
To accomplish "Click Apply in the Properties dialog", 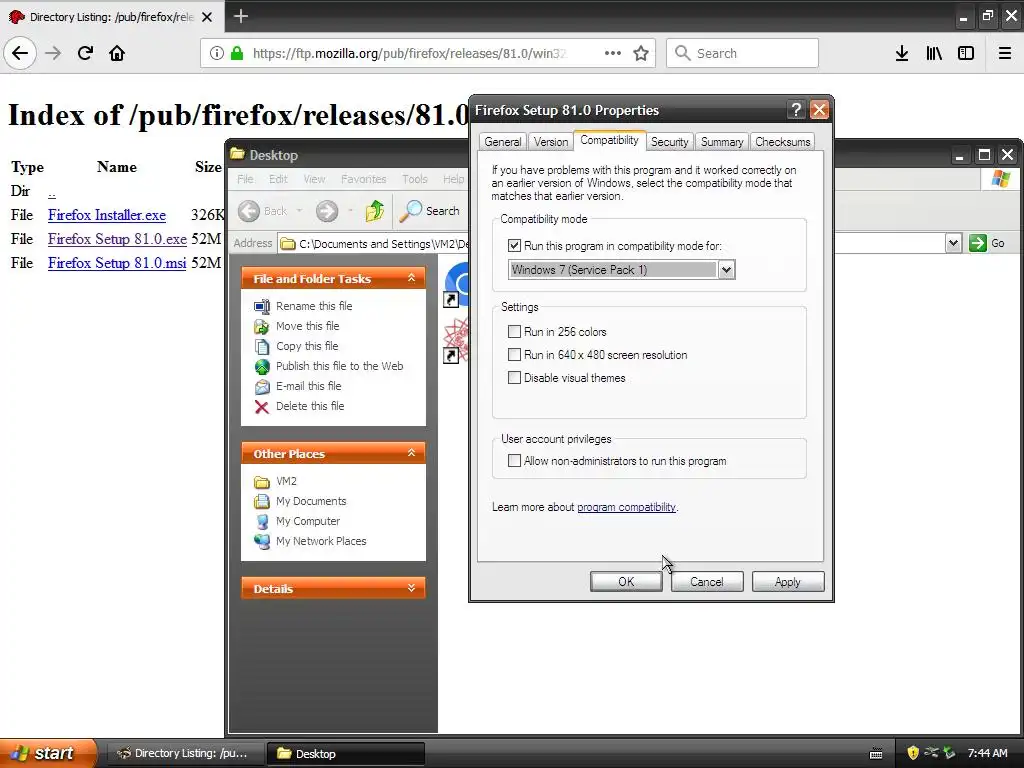I will click(788, 581).
